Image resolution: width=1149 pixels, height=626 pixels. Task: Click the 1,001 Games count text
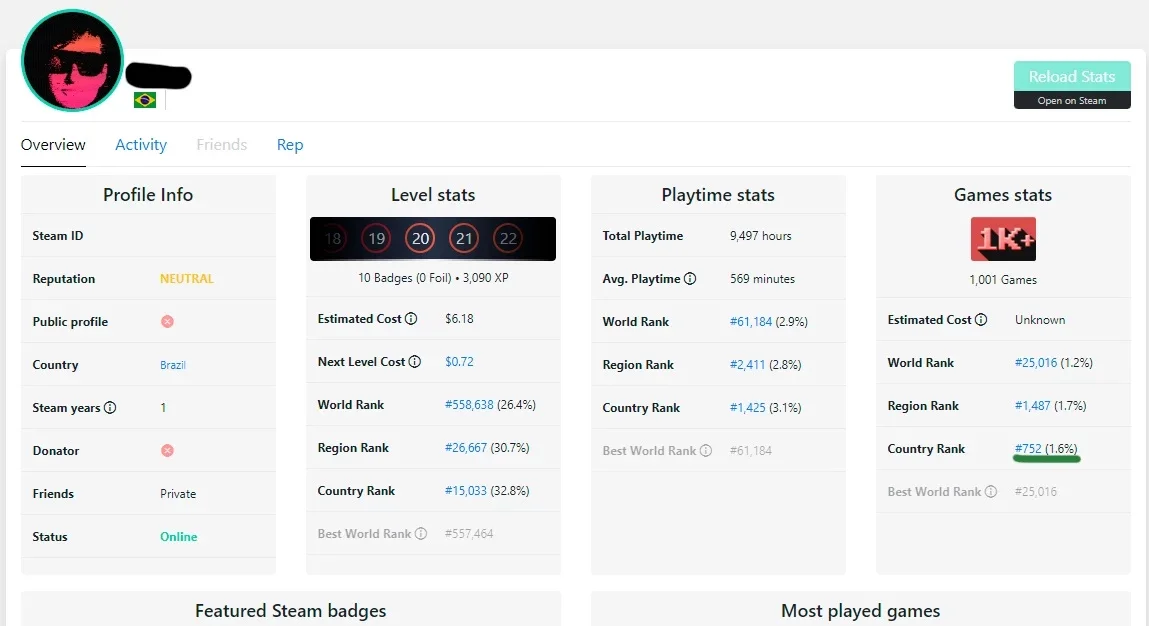tap(1003, 279)
